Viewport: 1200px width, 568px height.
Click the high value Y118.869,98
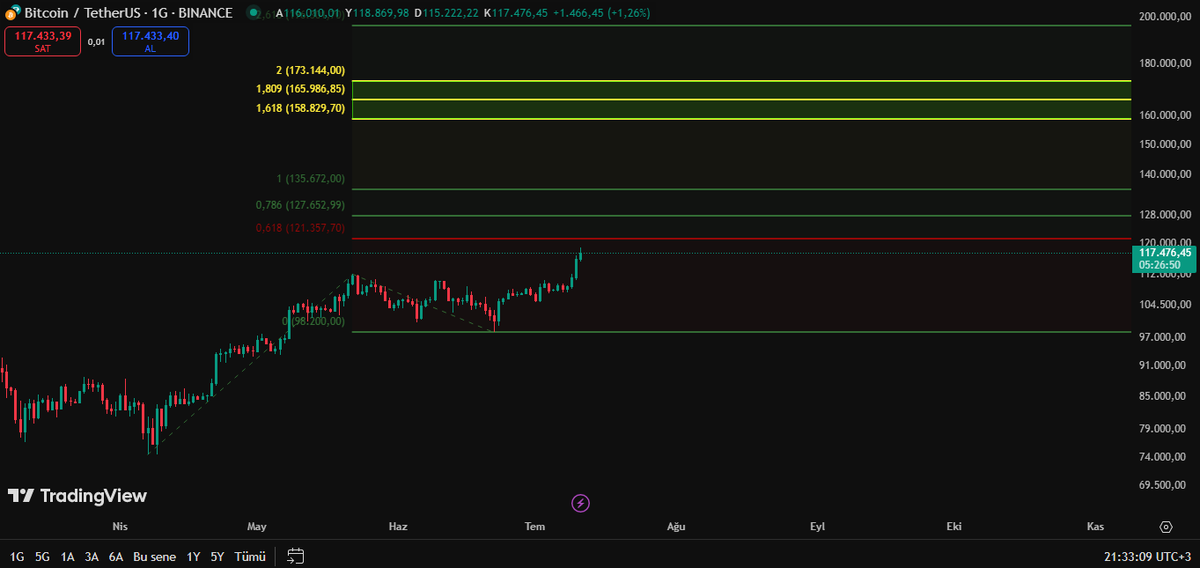click(377, 13)
